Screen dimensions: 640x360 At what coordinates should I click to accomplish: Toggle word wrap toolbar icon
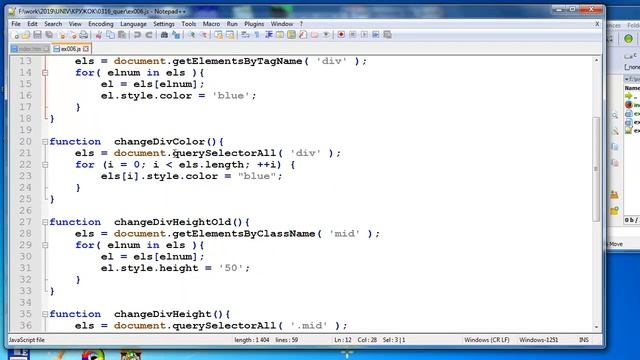pos(245,35)
